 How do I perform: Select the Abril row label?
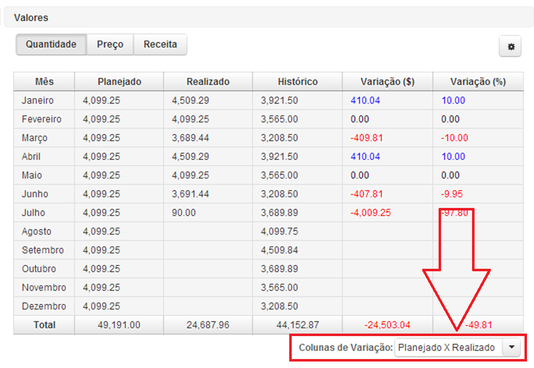31,157
